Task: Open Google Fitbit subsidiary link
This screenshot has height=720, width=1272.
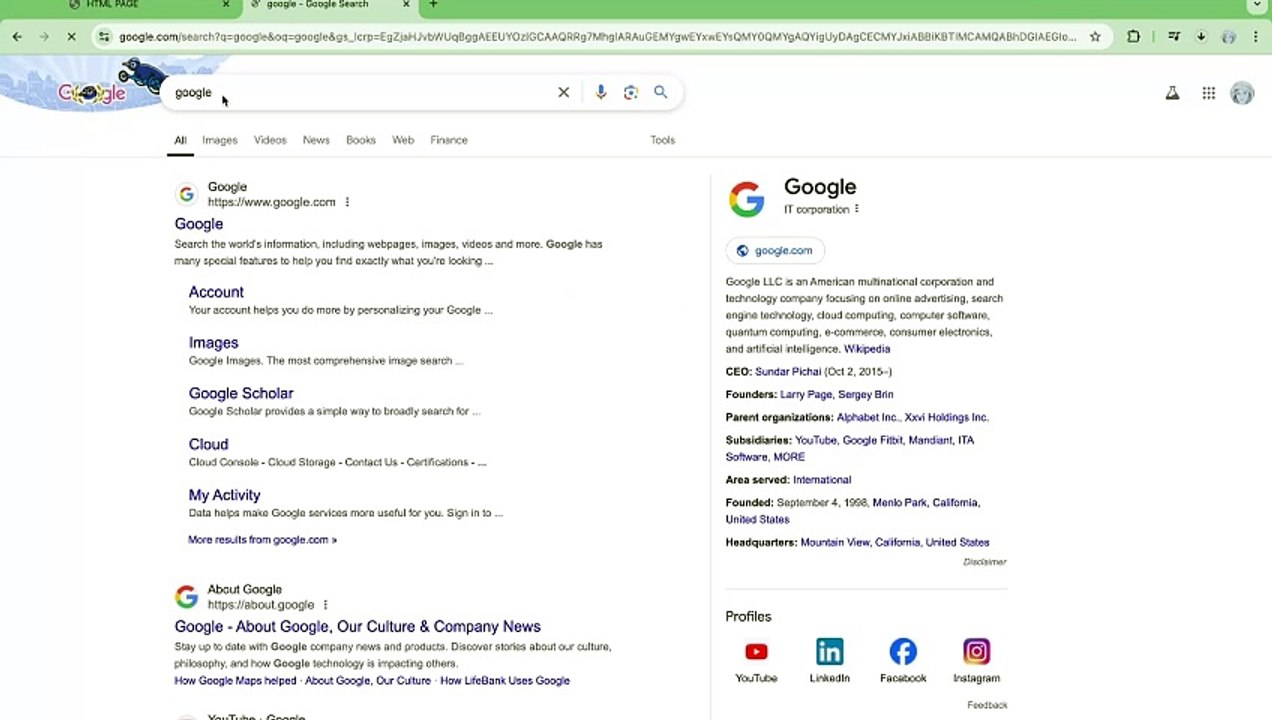Action: pyautogui.click(x=872, y=440)
